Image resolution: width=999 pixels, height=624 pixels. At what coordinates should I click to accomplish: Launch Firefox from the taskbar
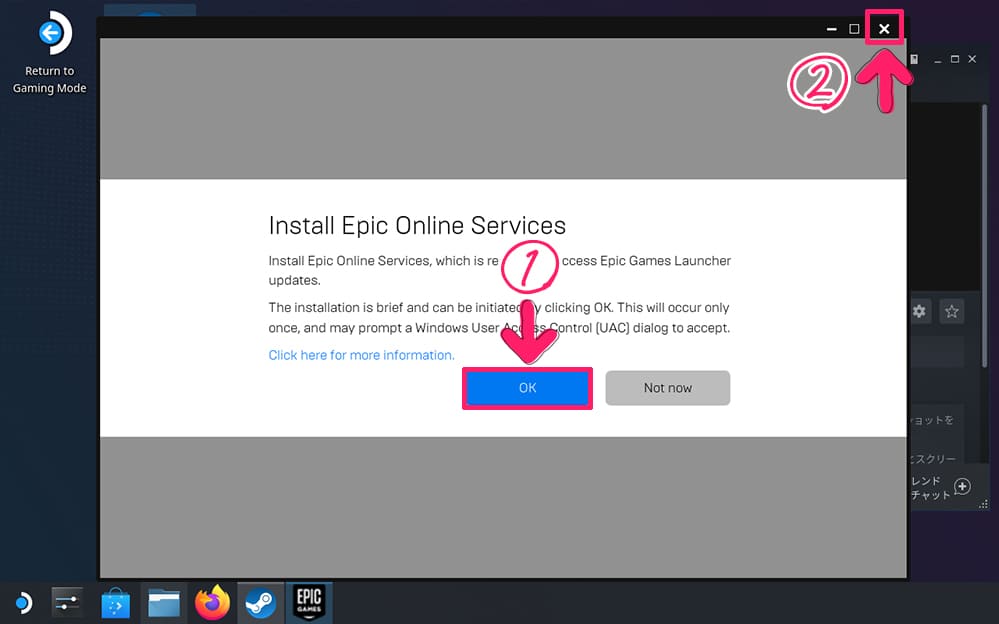pyautogui.click(x=212, y=602)
